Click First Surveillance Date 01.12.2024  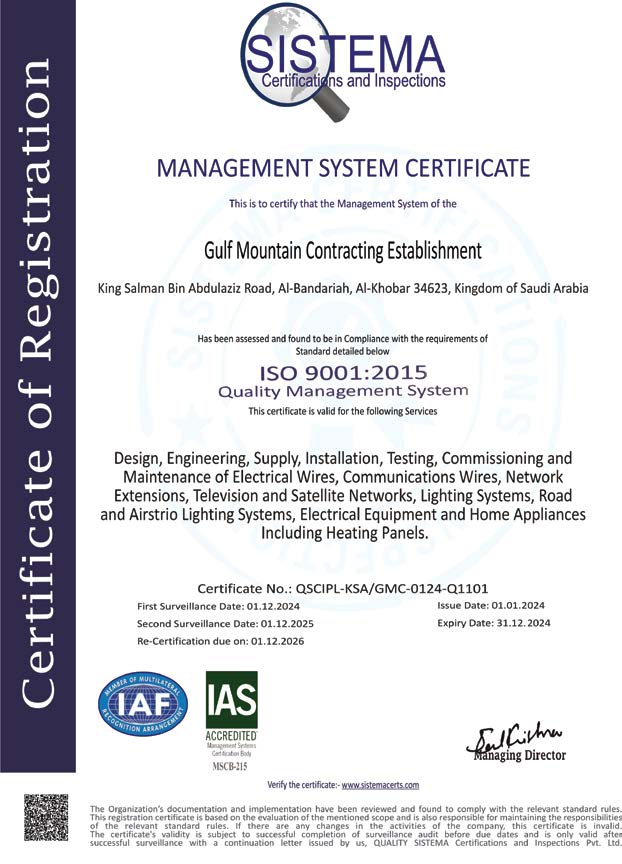[x=218, y=606]
